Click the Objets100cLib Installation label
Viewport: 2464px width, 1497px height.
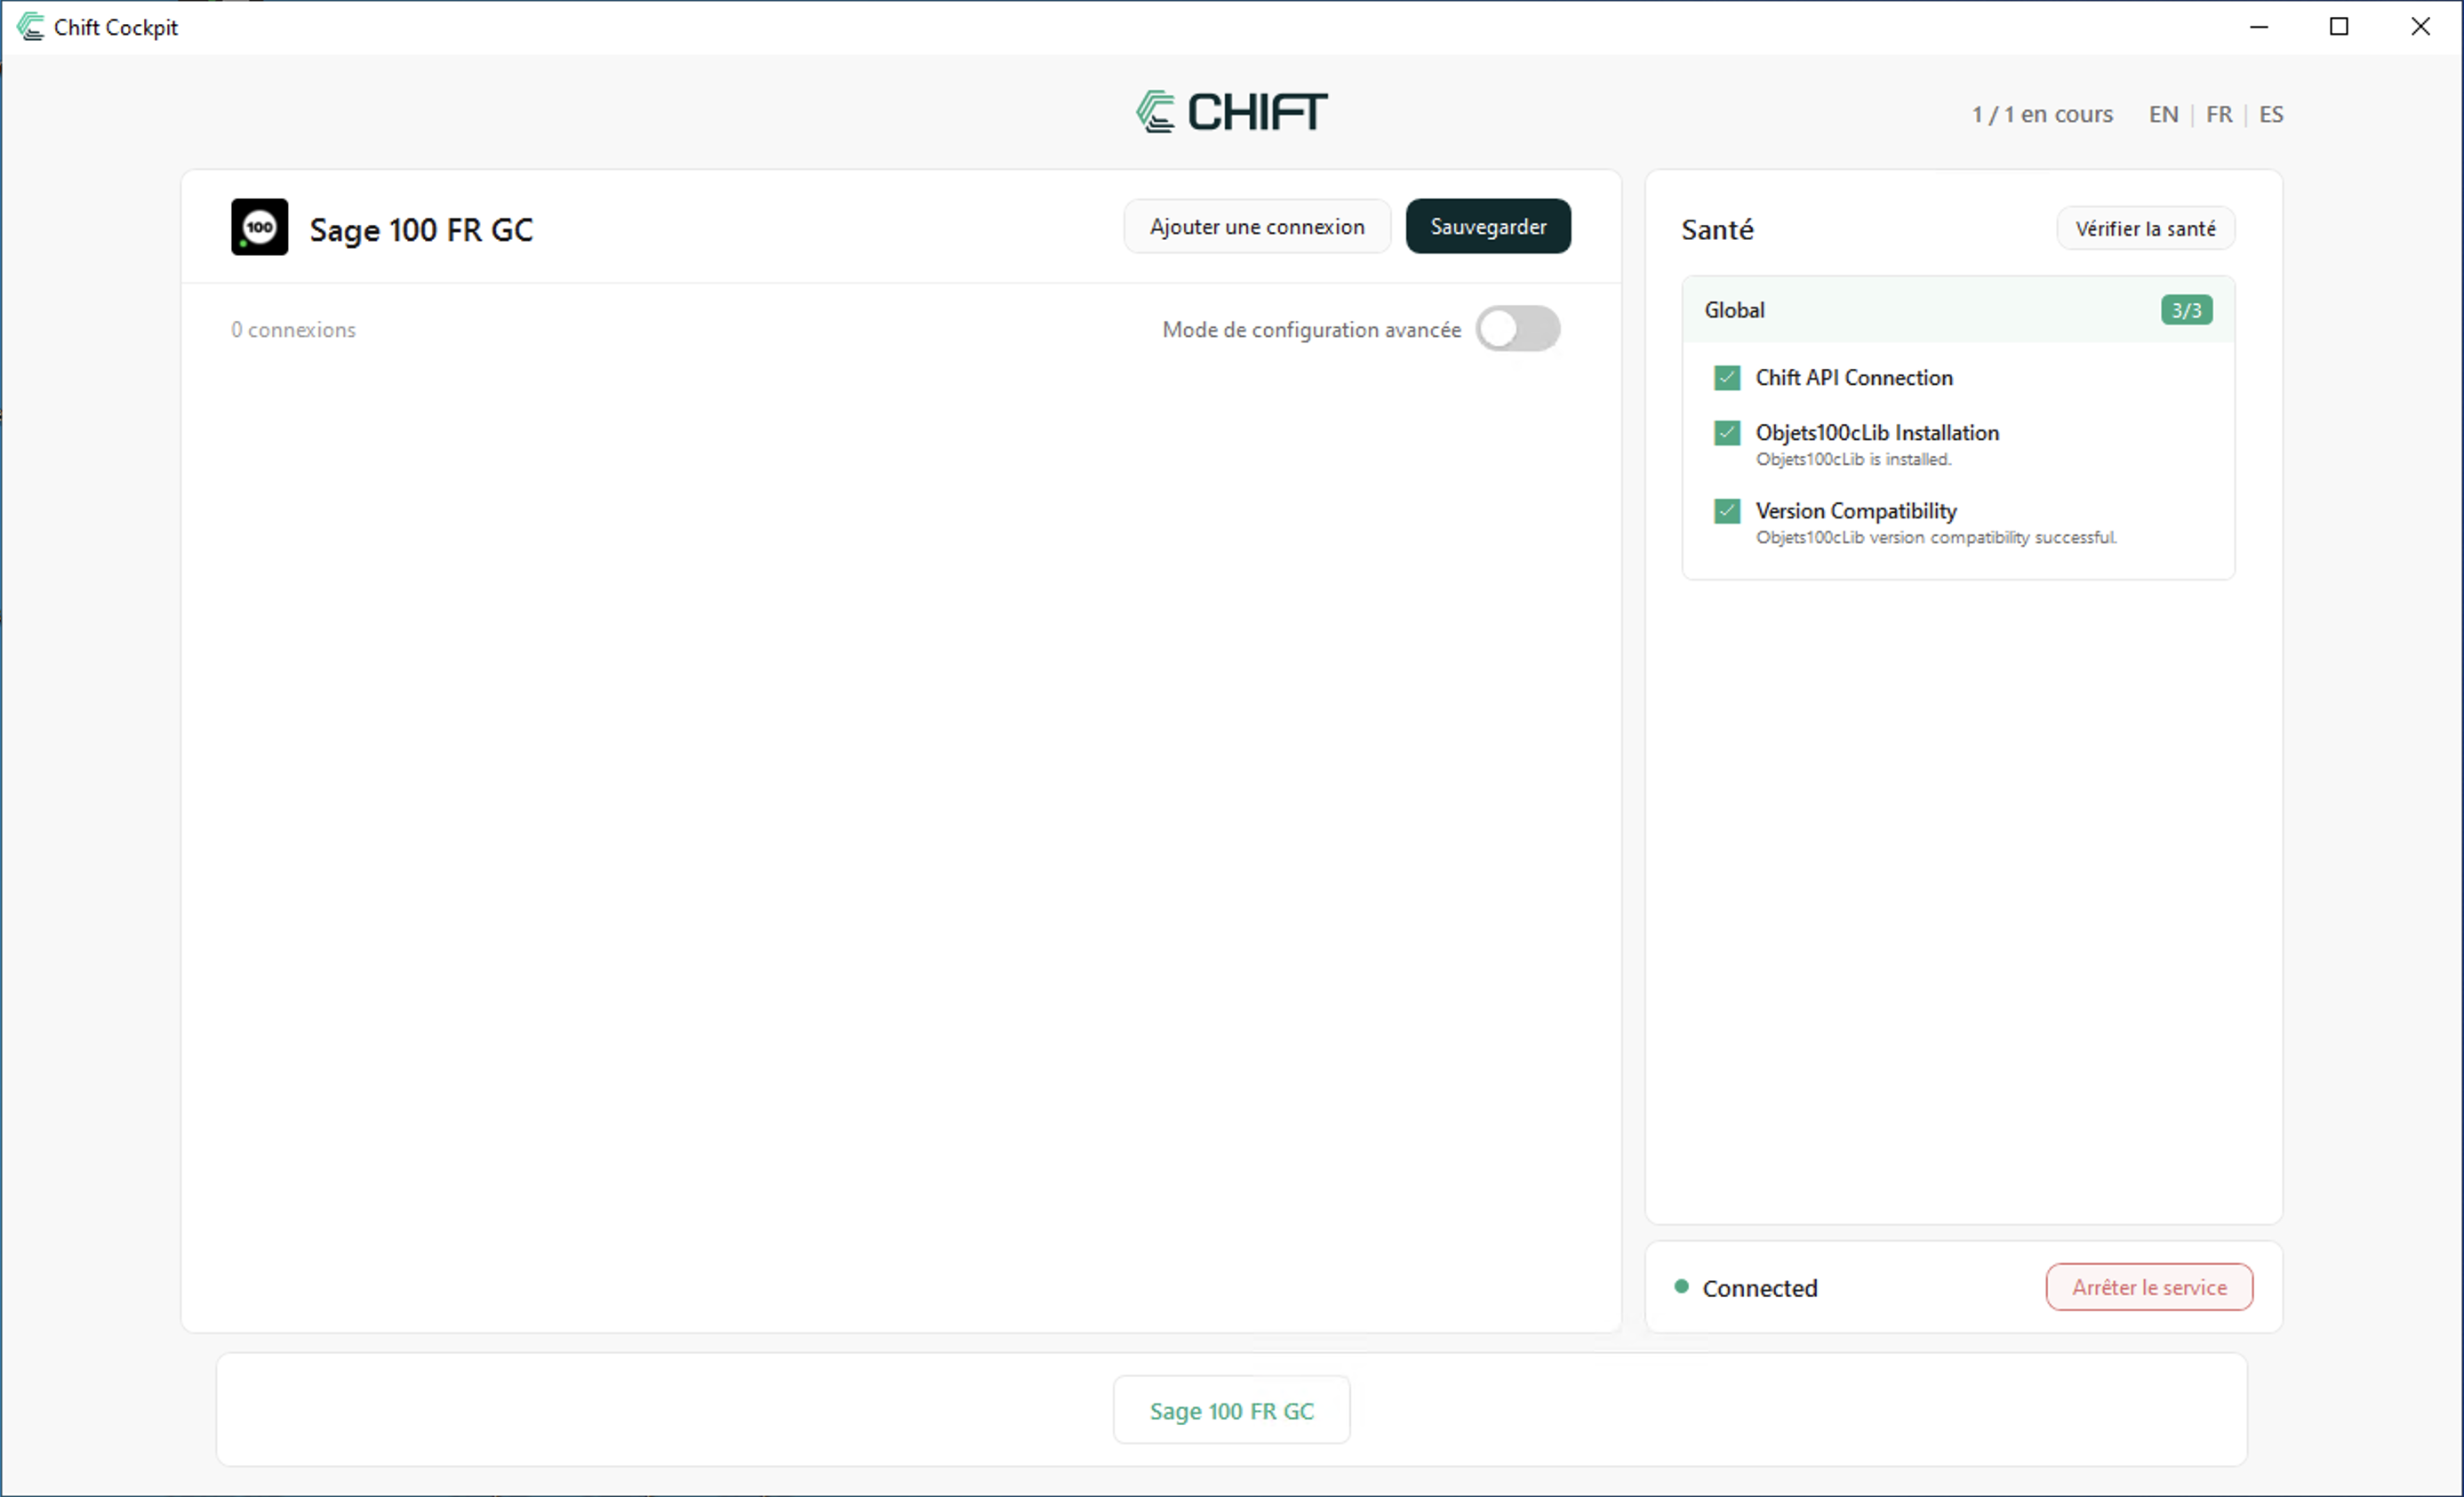tap(1877, 433)
